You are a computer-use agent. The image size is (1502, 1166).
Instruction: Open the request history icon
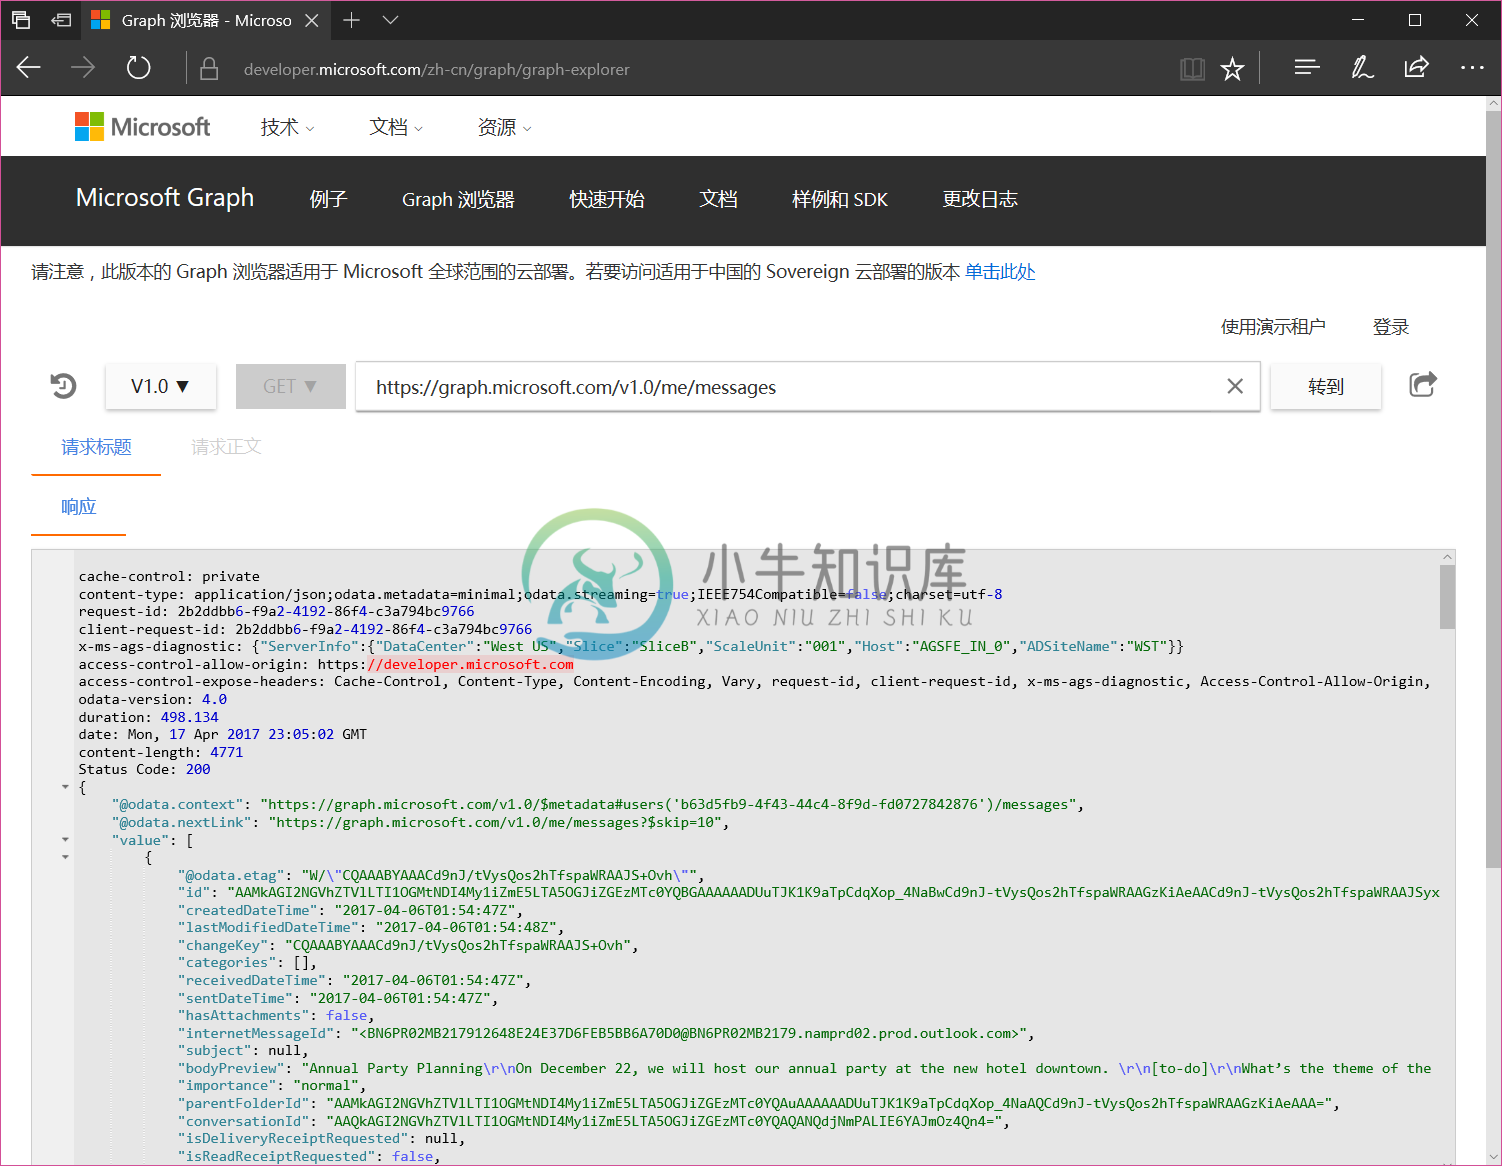pyautogui.click(x=63, y=386)
